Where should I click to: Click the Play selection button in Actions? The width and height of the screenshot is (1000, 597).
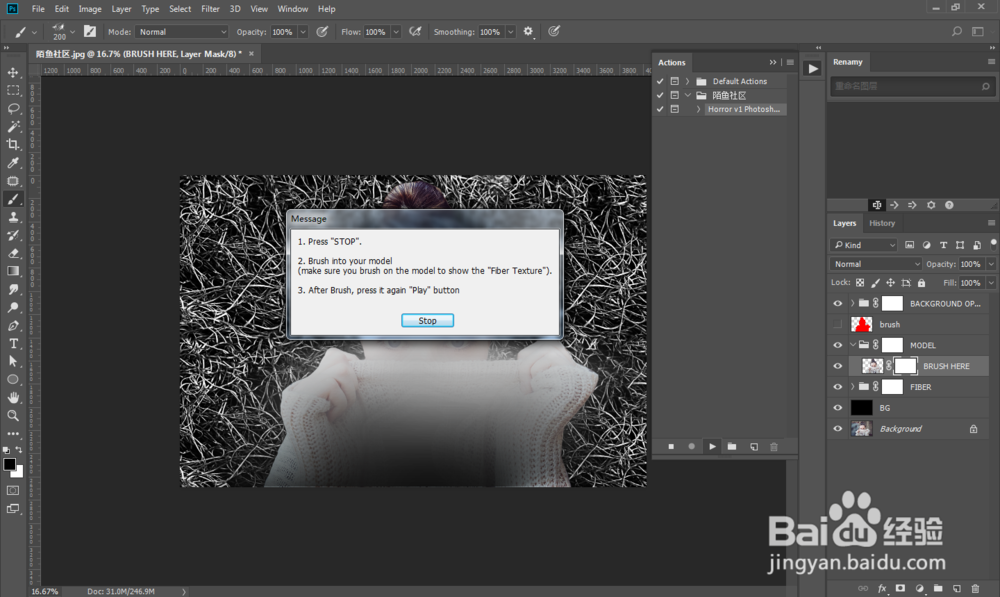(x=712, y=446)
